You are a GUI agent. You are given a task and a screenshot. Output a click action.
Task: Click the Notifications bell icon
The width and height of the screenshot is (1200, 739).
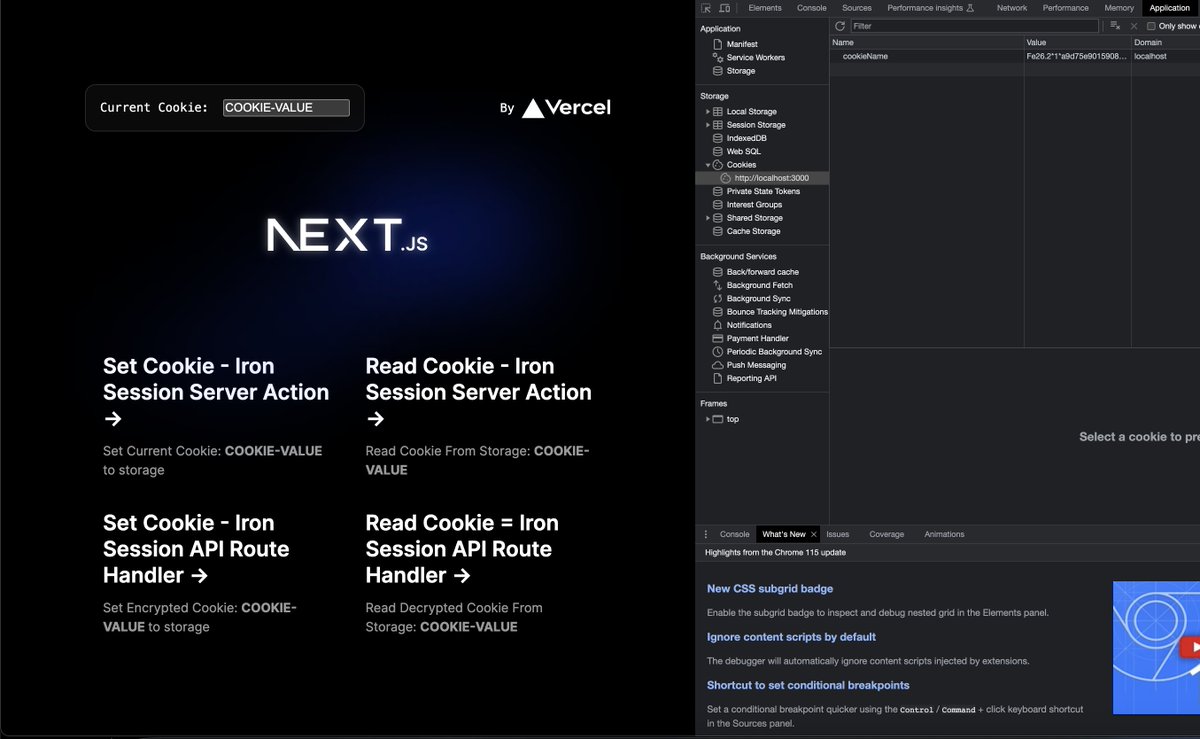click(x=718, y=325)
